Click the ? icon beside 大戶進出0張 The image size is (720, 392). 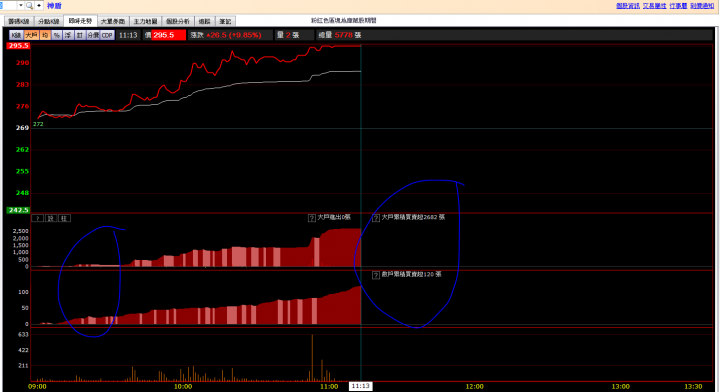coord(312,218)
